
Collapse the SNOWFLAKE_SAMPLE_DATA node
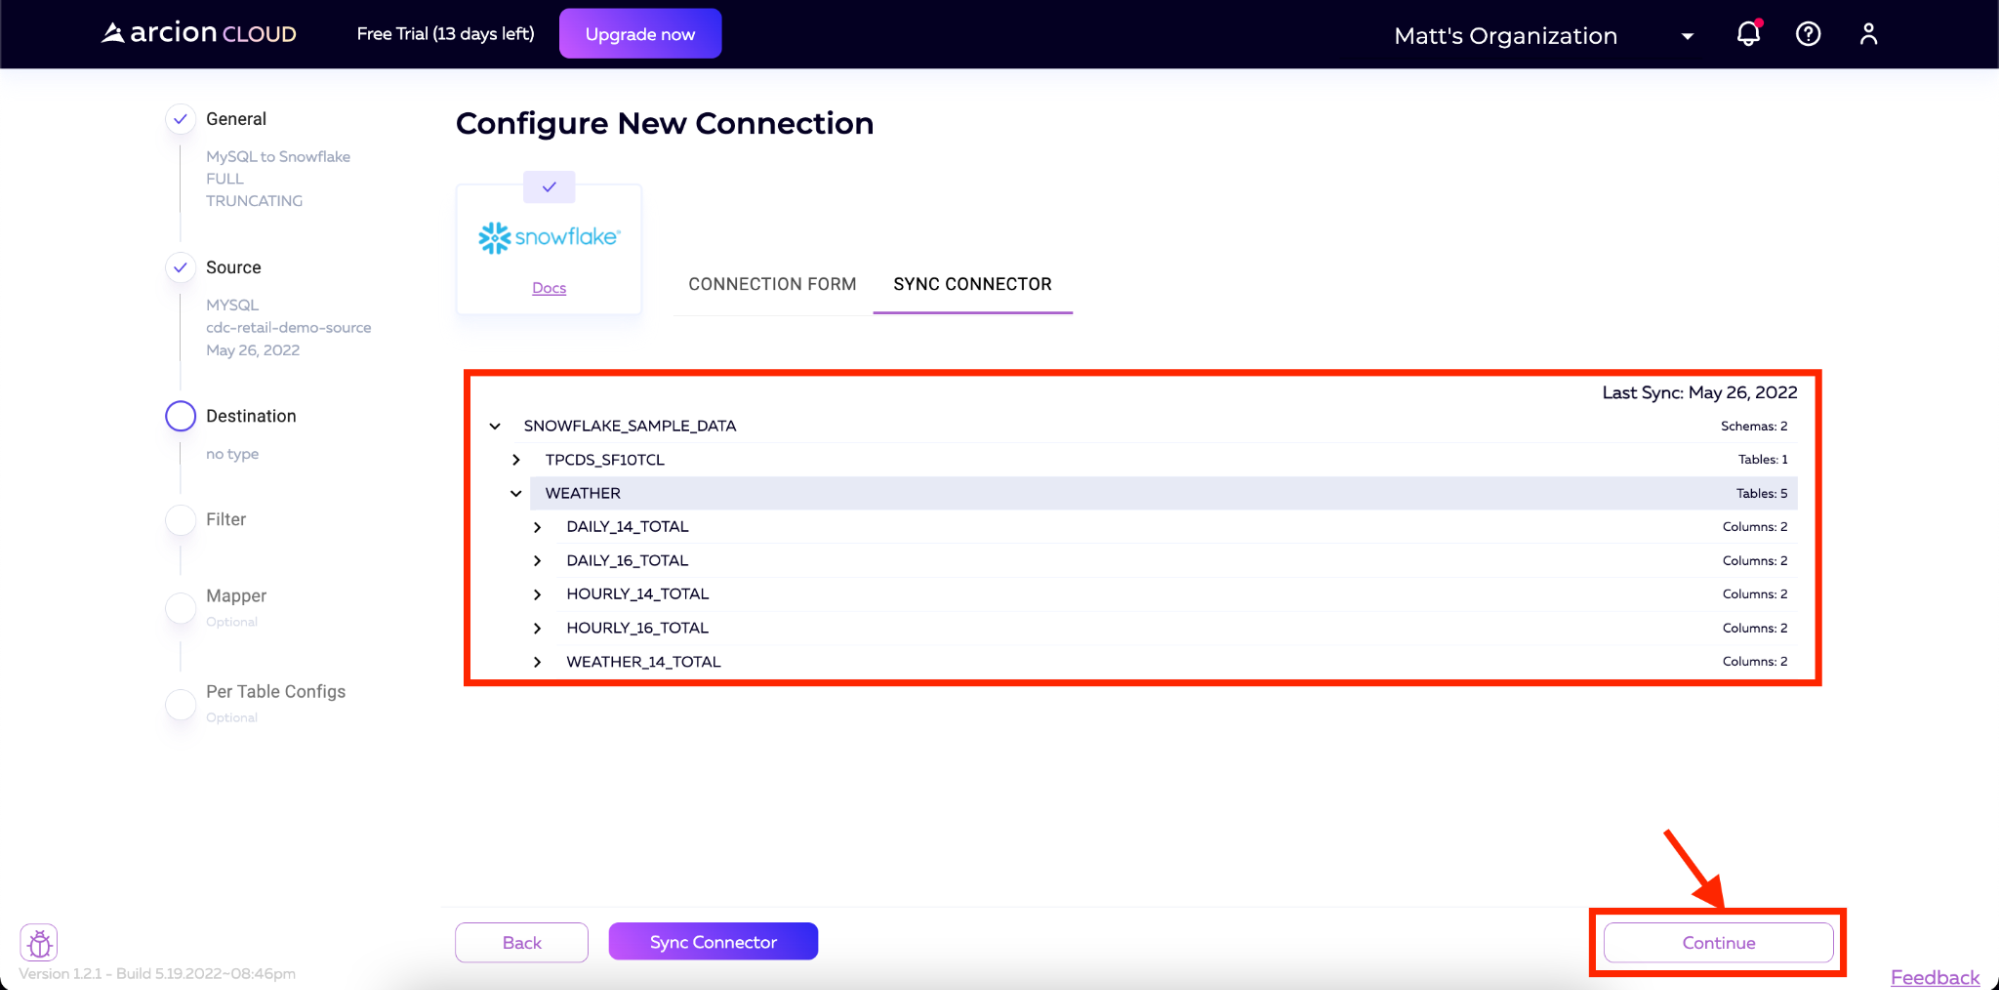click(495, 426)
